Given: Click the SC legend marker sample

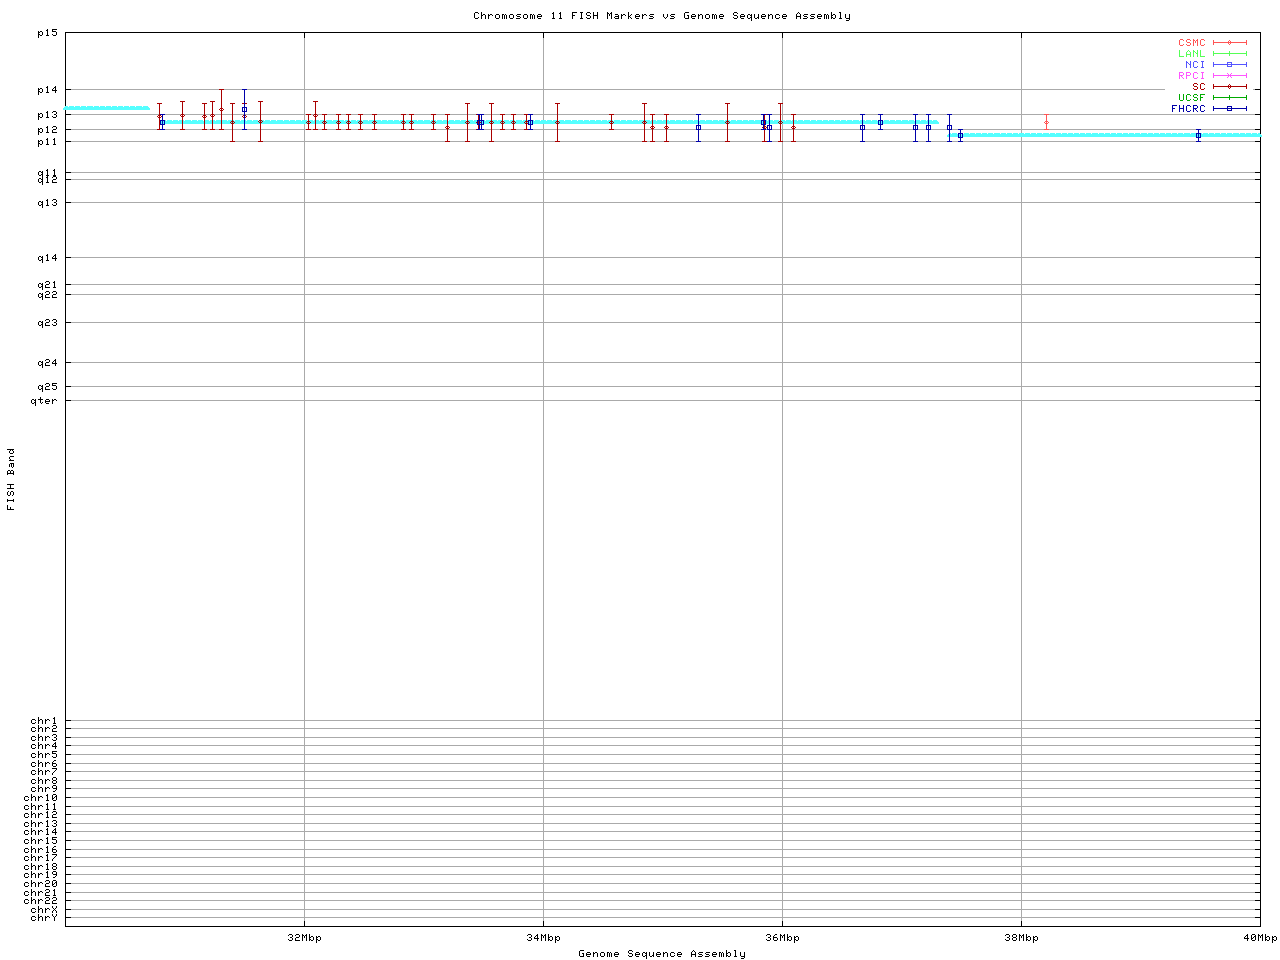Looking at the screenshot, I should 1229,87.
